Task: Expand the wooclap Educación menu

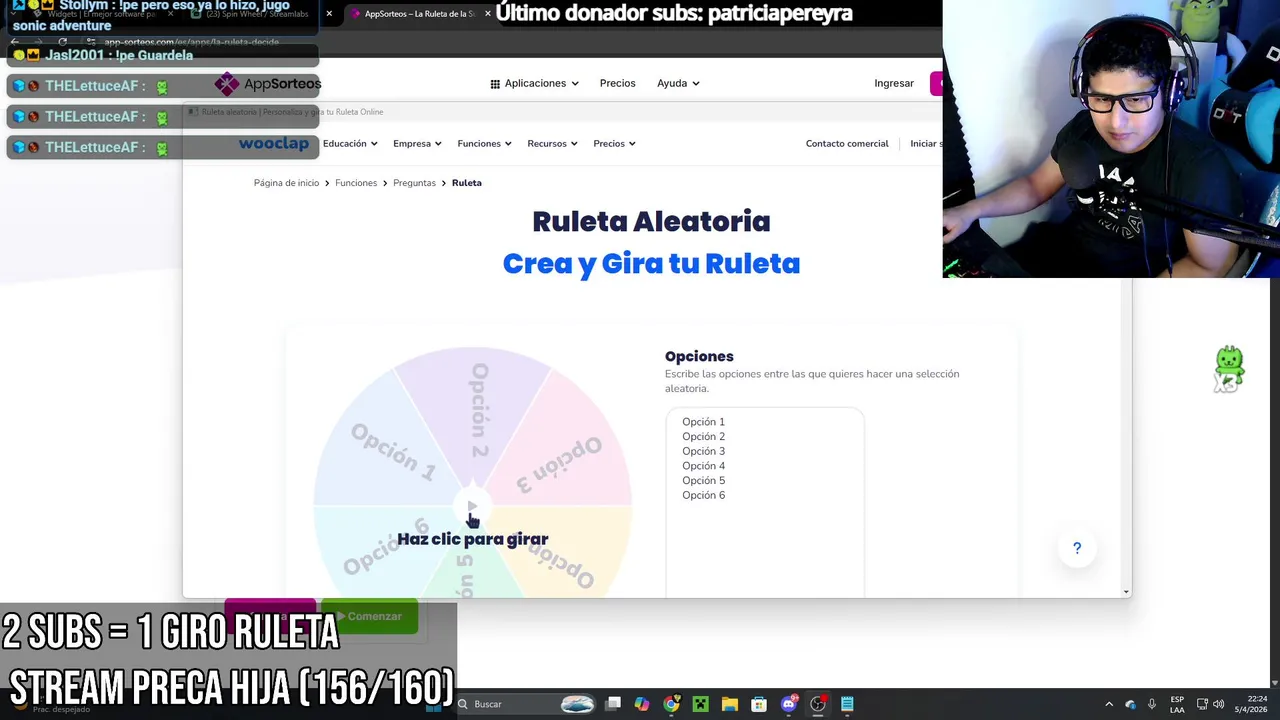Action: (x=350, y=144)
